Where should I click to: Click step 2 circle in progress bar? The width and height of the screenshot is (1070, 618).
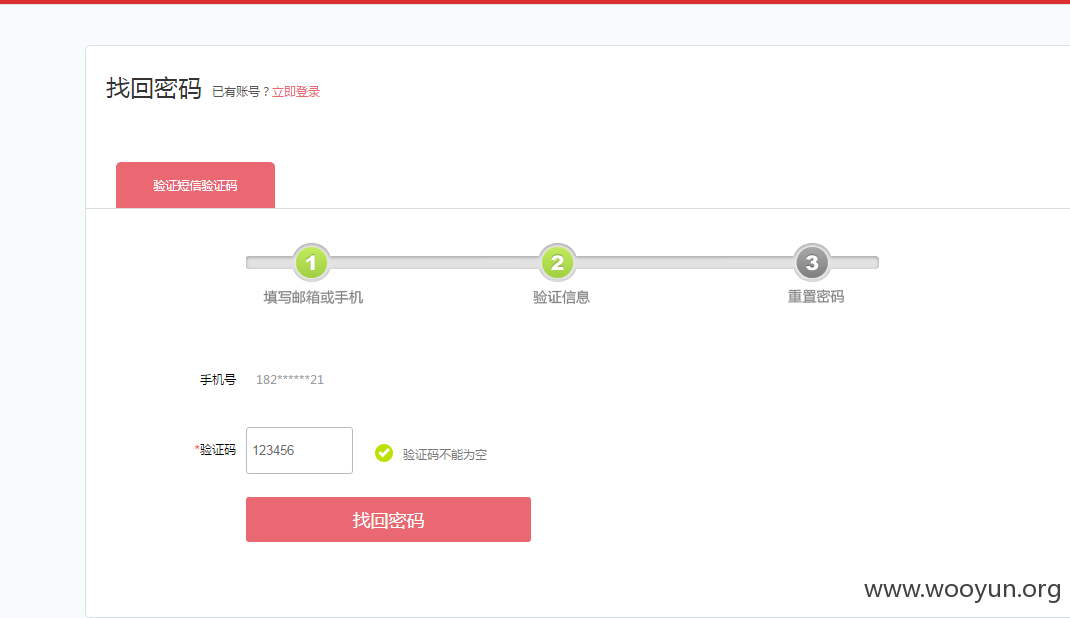point(558,263)
